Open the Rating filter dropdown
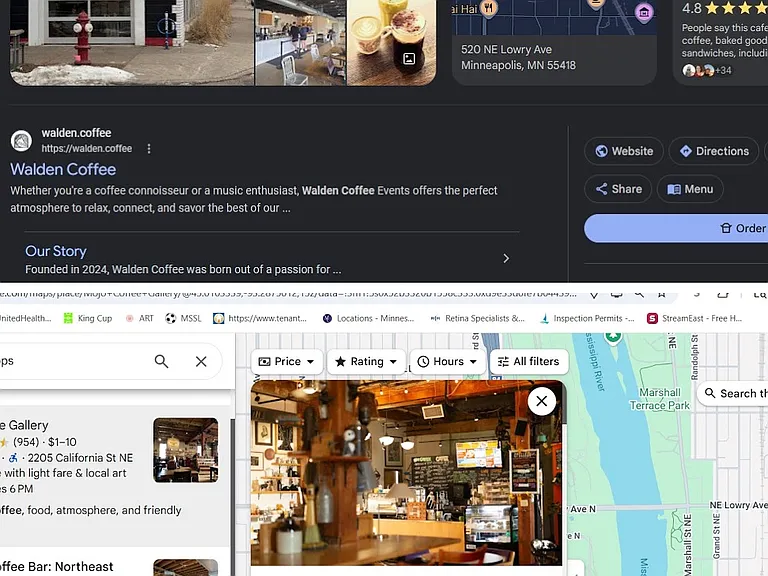Image resolution: width=768 pixels, height=576 pixels. click(x=366, y=361)
